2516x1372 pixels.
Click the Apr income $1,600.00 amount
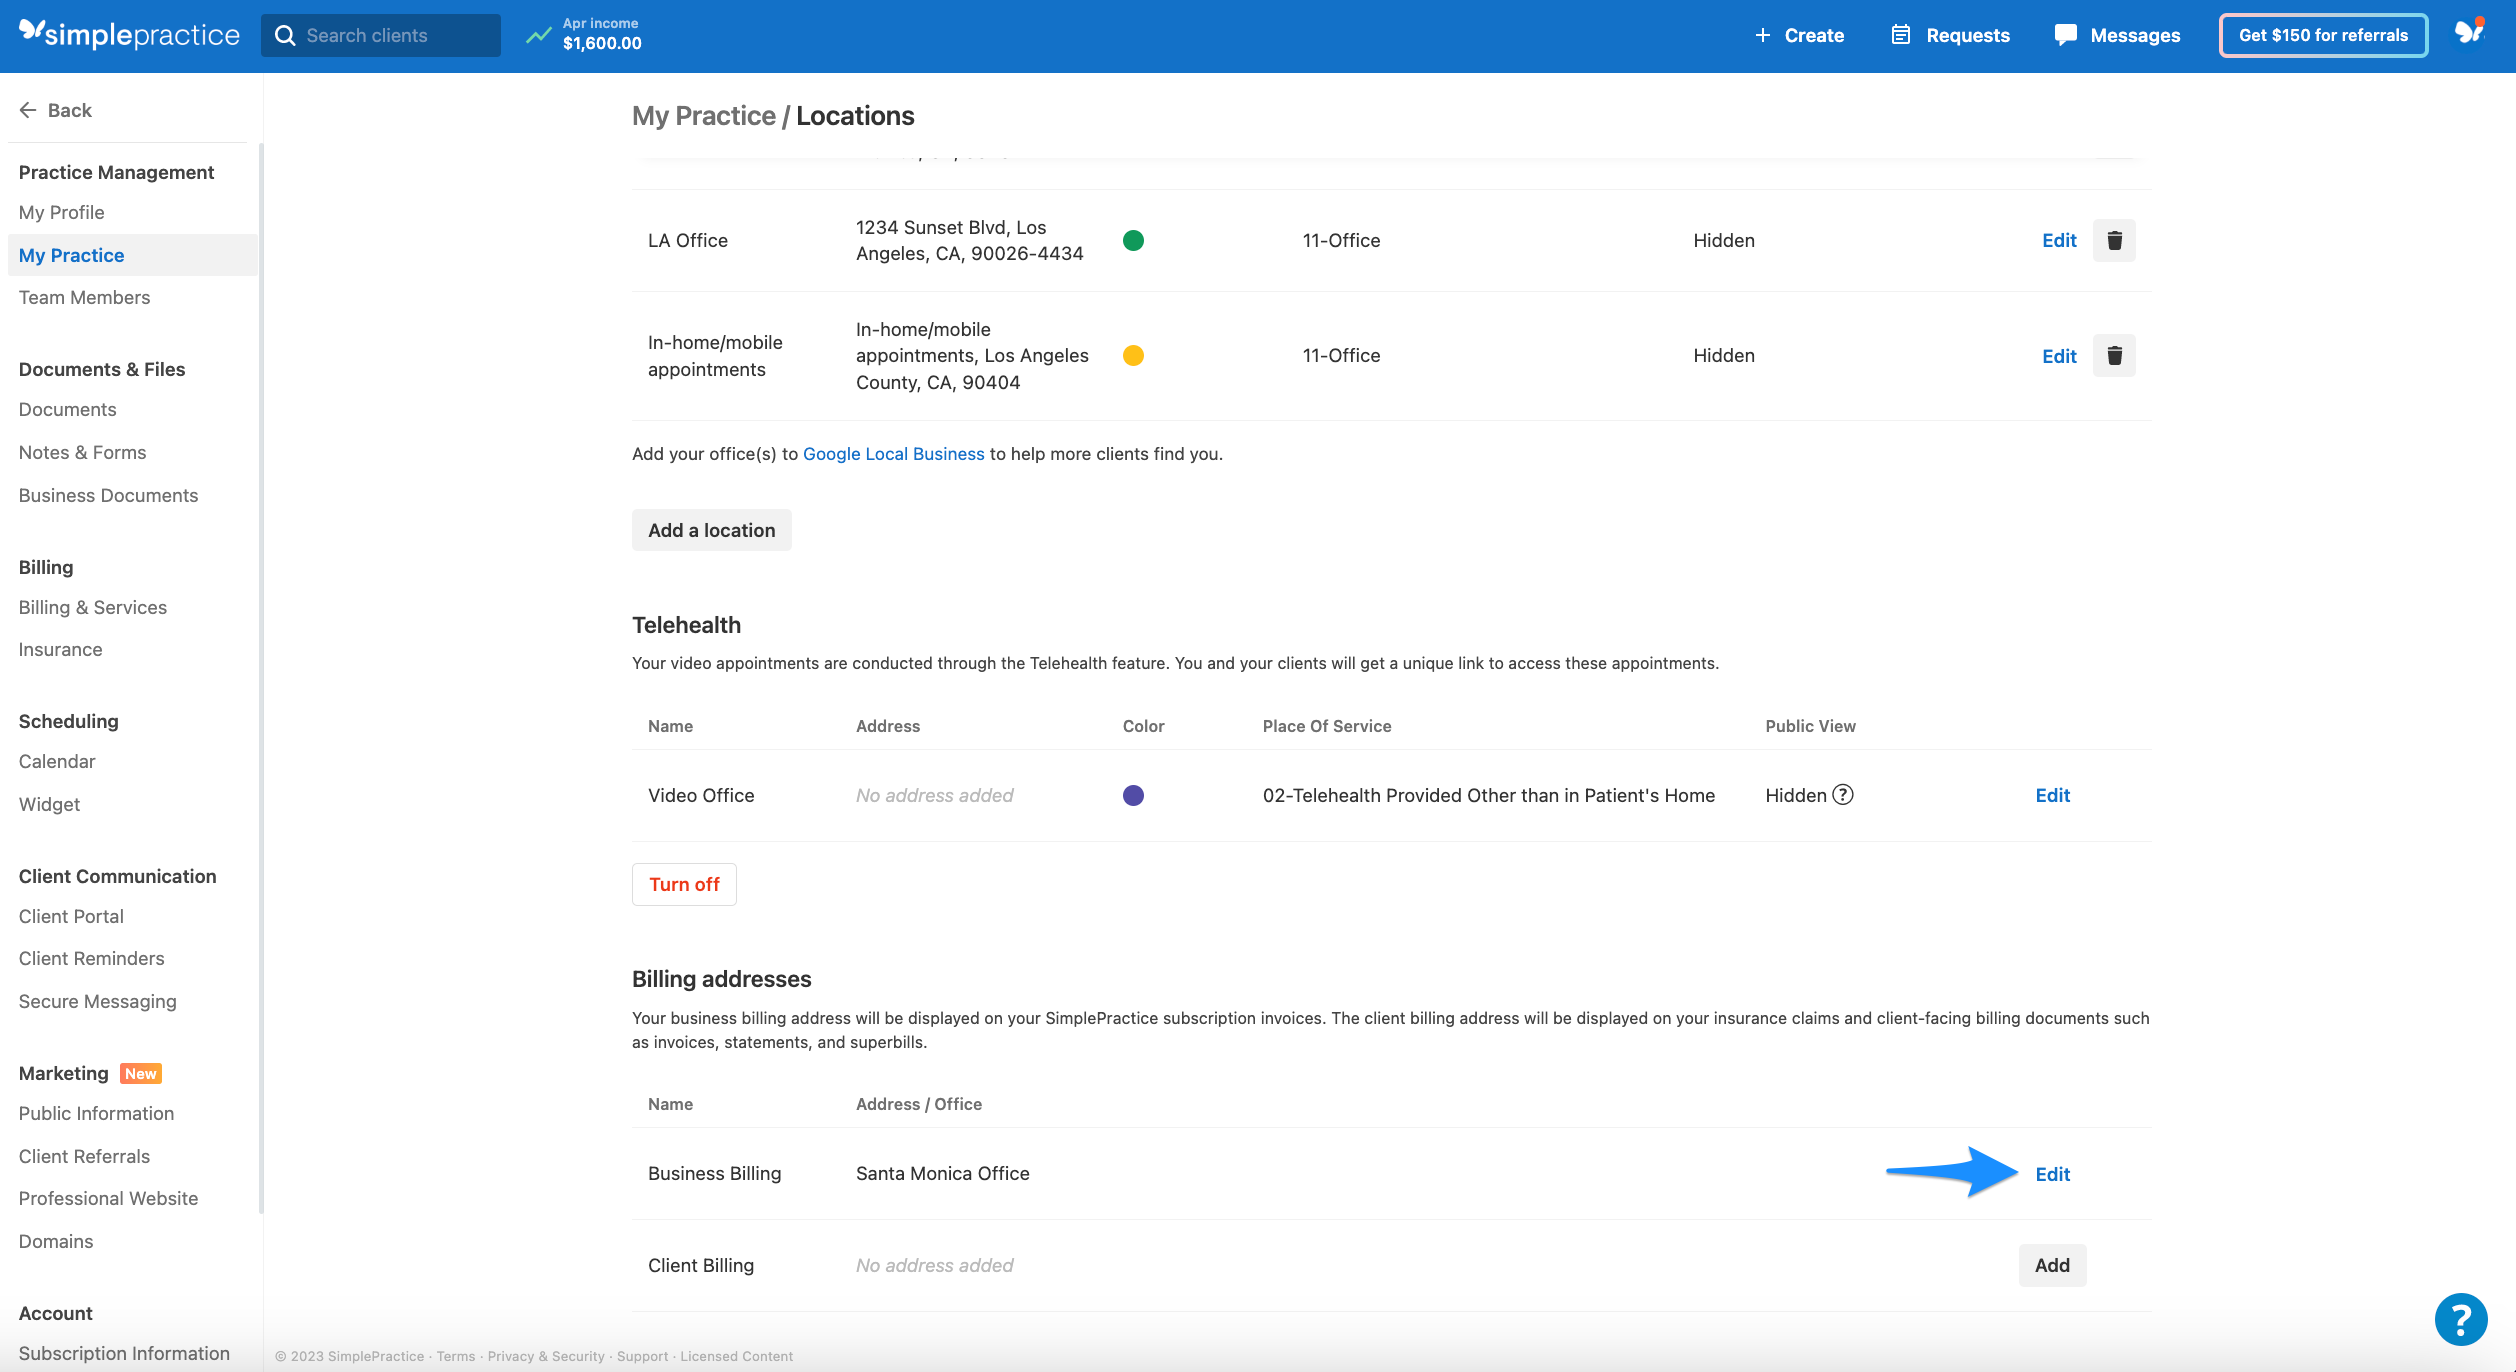coord(602,43)
